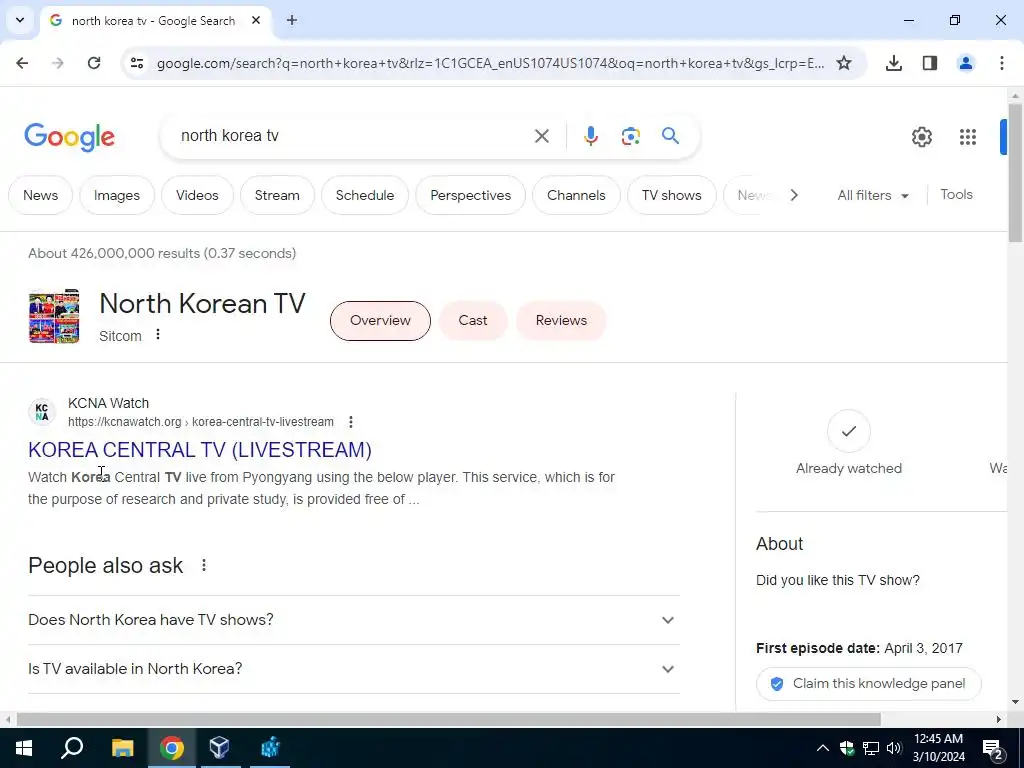This screenshot has width=1024, height=768.
Task: Select the Videos filter chip
Action: (x=197, y=195)
